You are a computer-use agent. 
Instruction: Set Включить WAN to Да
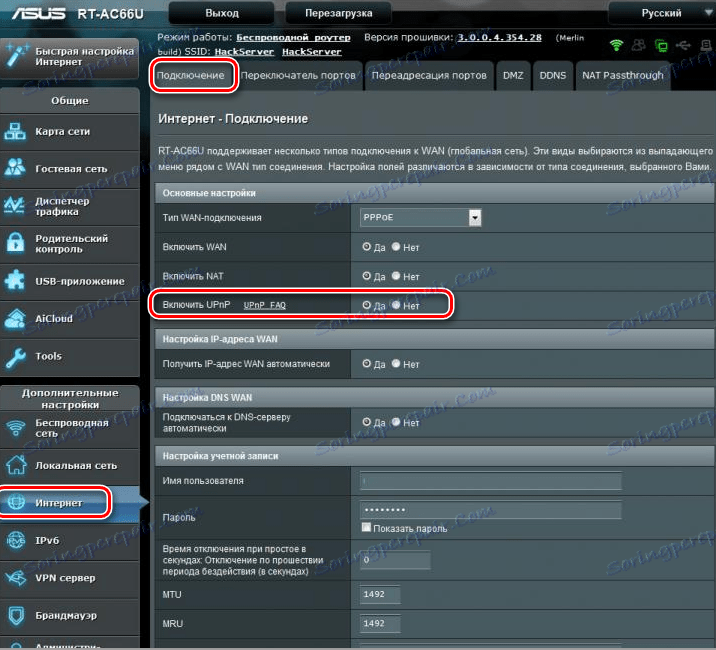366,247
